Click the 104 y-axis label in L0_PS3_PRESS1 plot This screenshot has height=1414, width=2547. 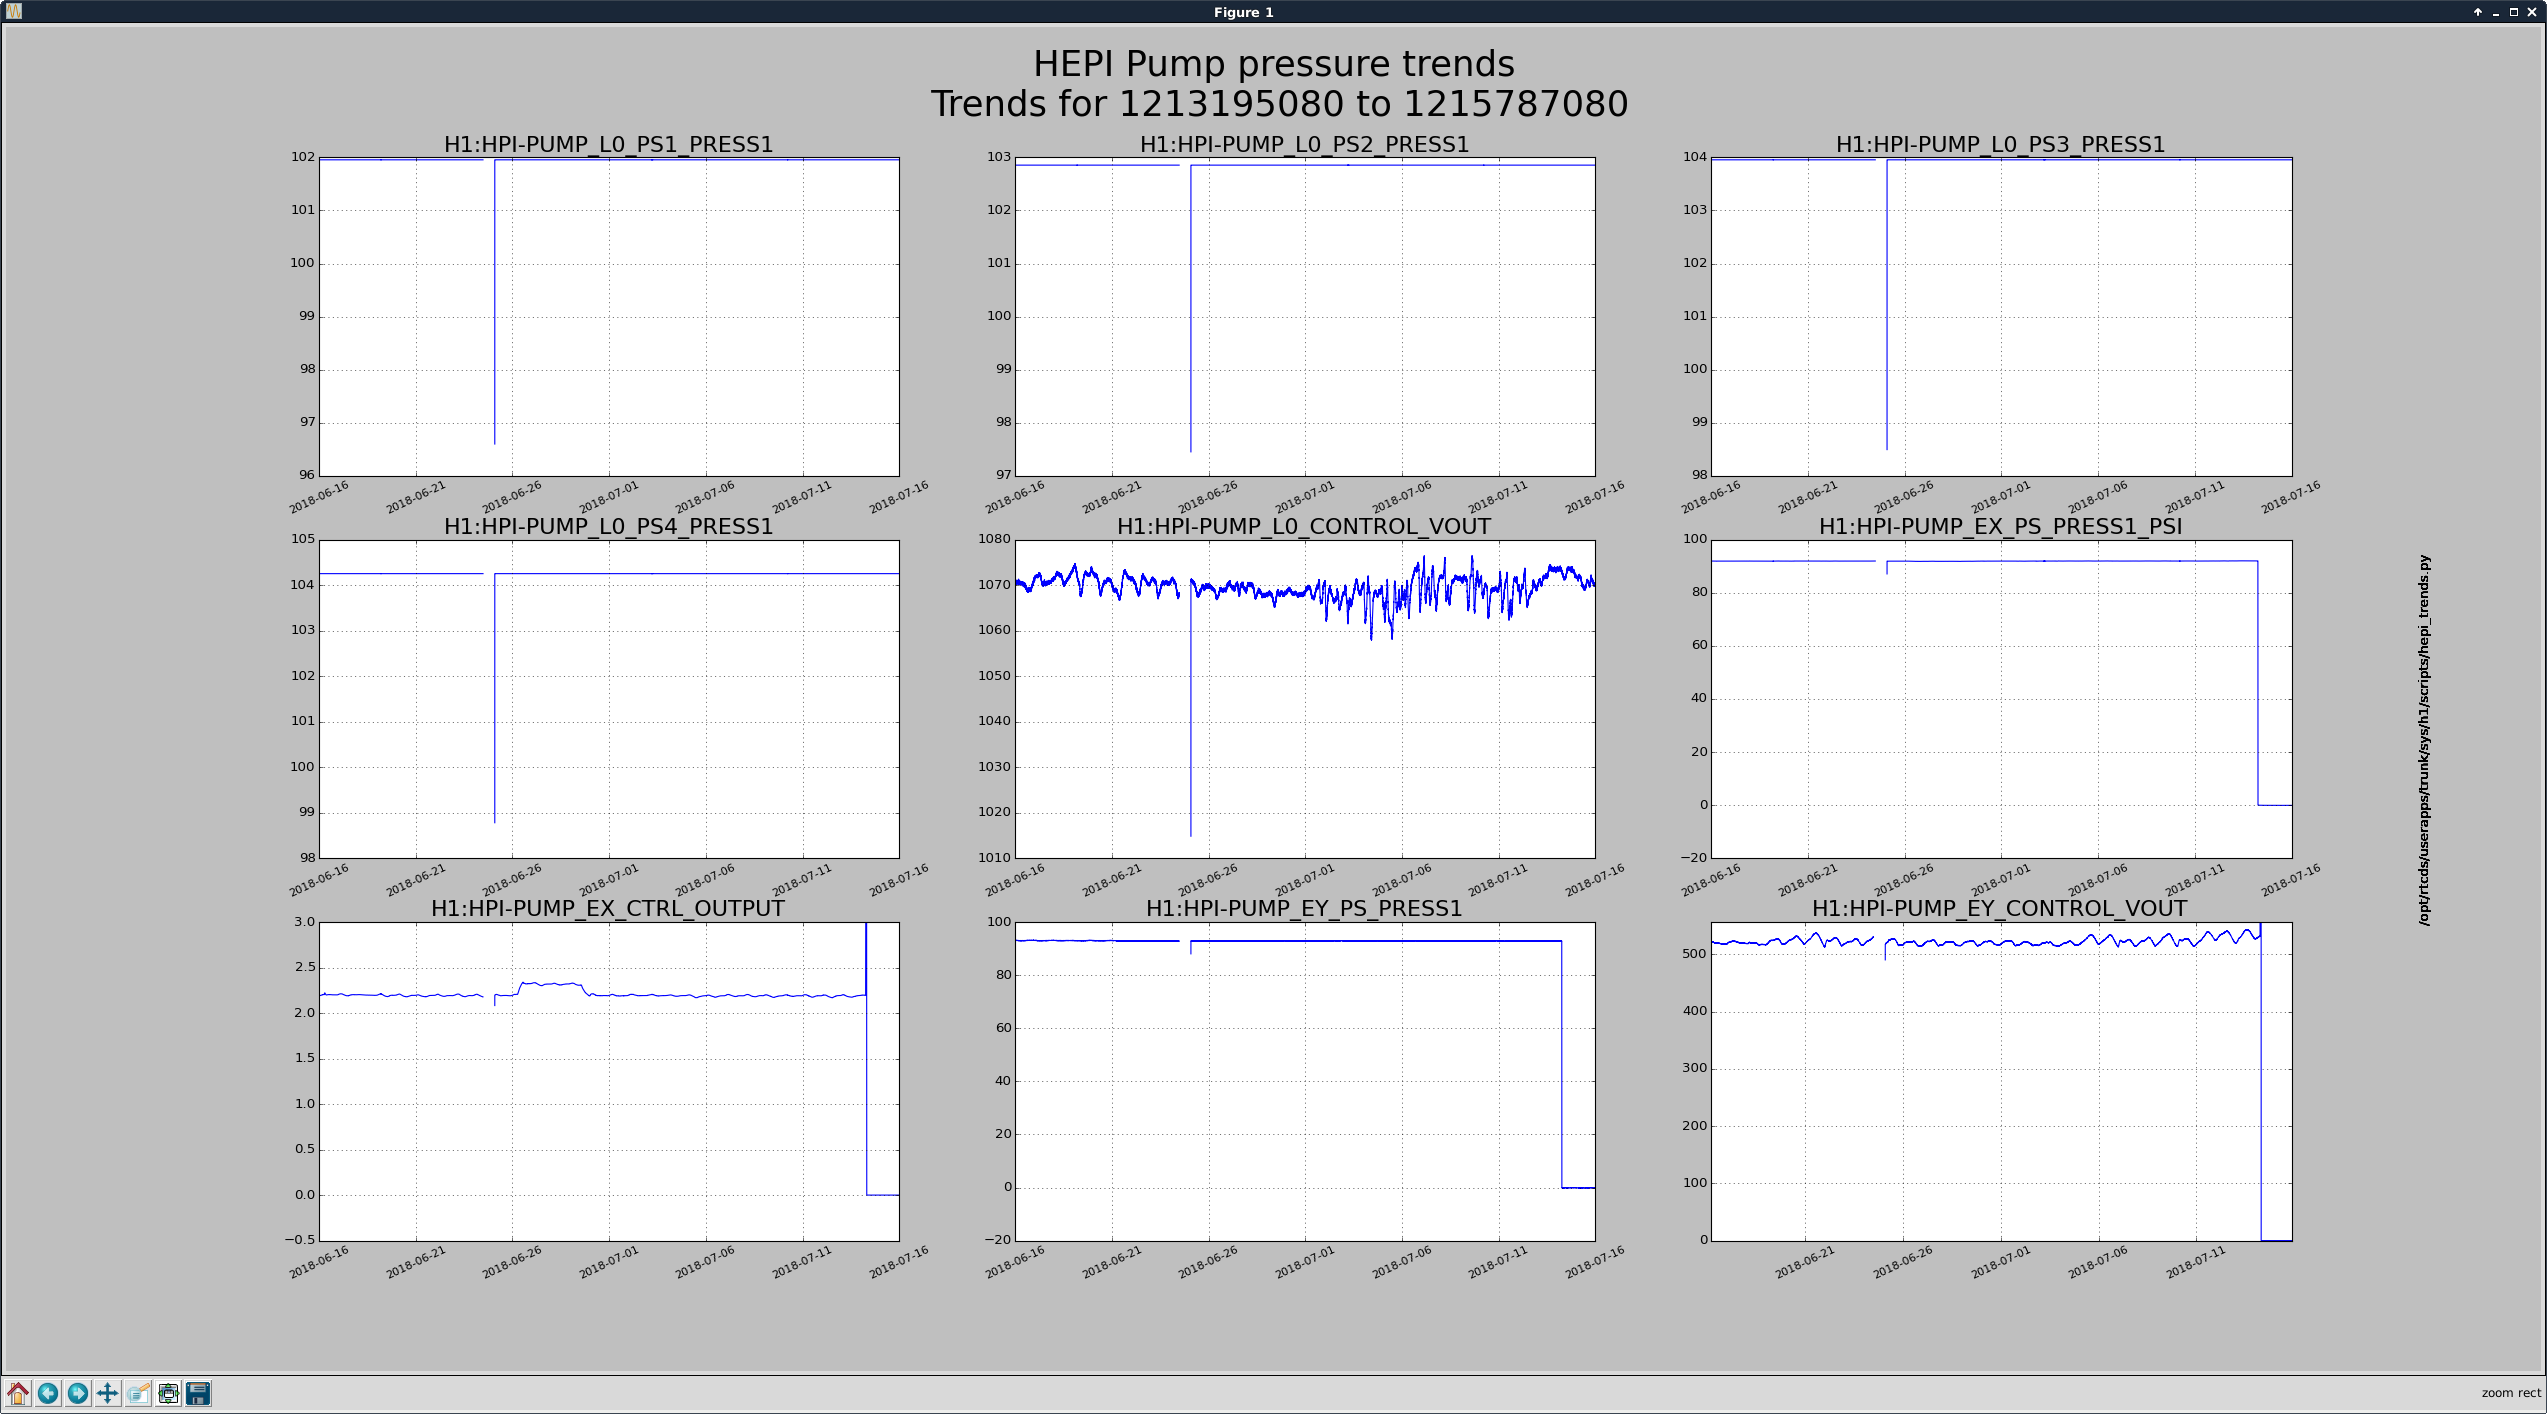pyautogui.click(x=1695, y=157)
